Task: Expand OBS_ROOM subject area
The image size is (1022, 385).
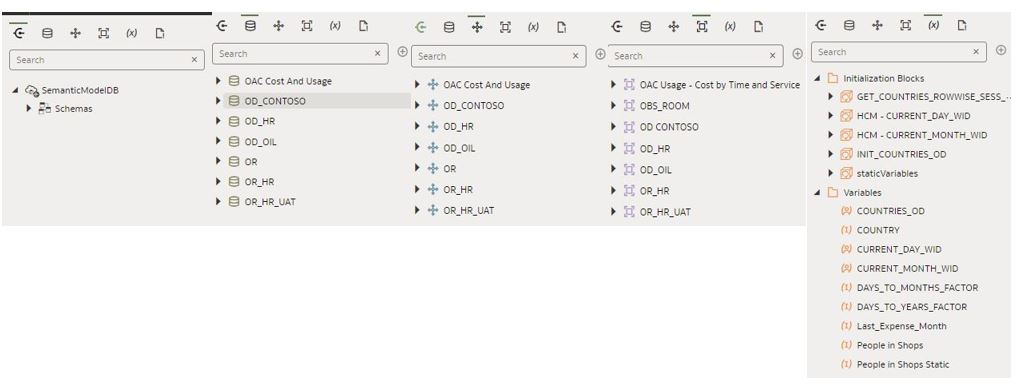Action: [614, 106]
